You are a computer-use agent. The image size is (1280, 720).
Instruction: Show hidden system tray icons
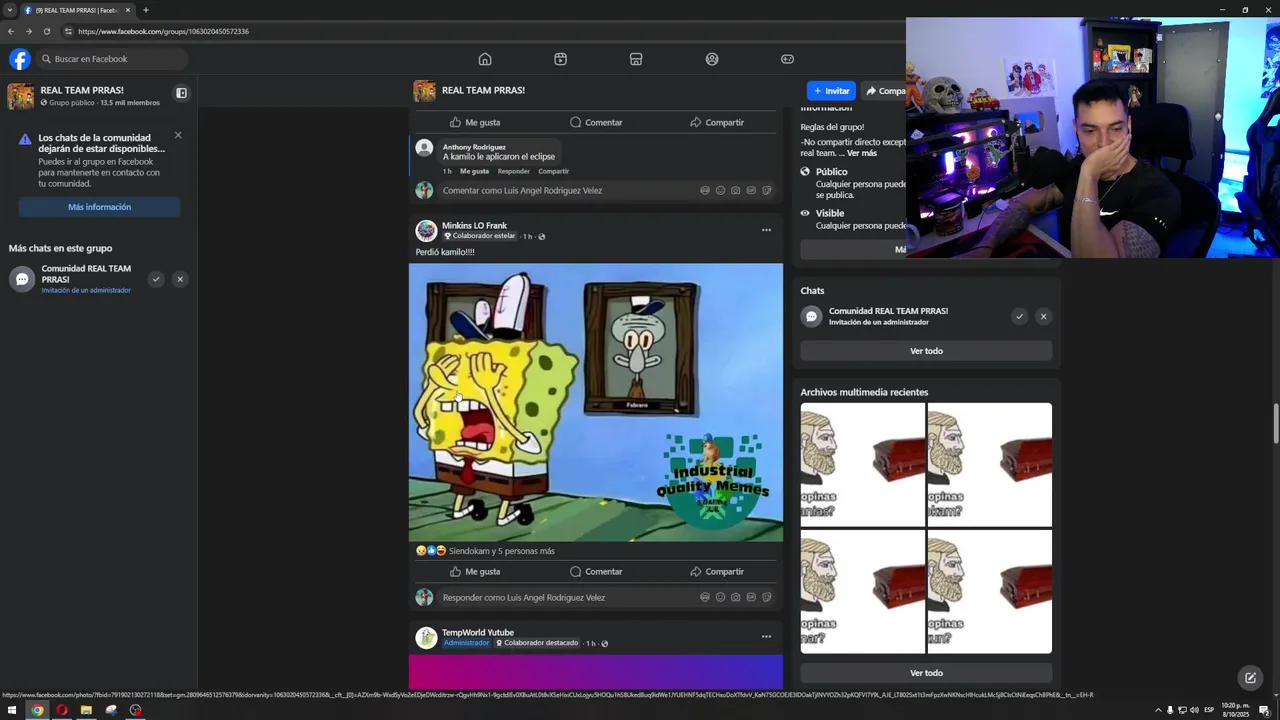pyautogui.click(x=1158, y=710)
